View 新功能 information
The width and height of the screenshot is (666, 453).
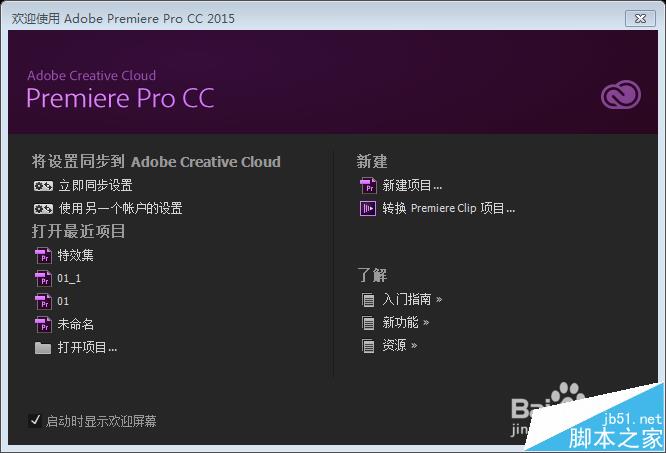(406, 323)
